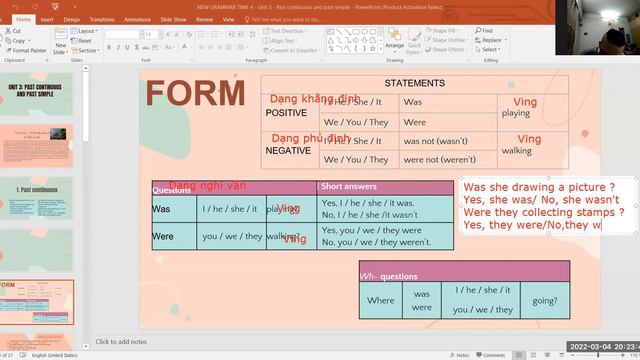
Task: Open the Layout dropdown
Action: pyautogui.click(x=84, y=31)
